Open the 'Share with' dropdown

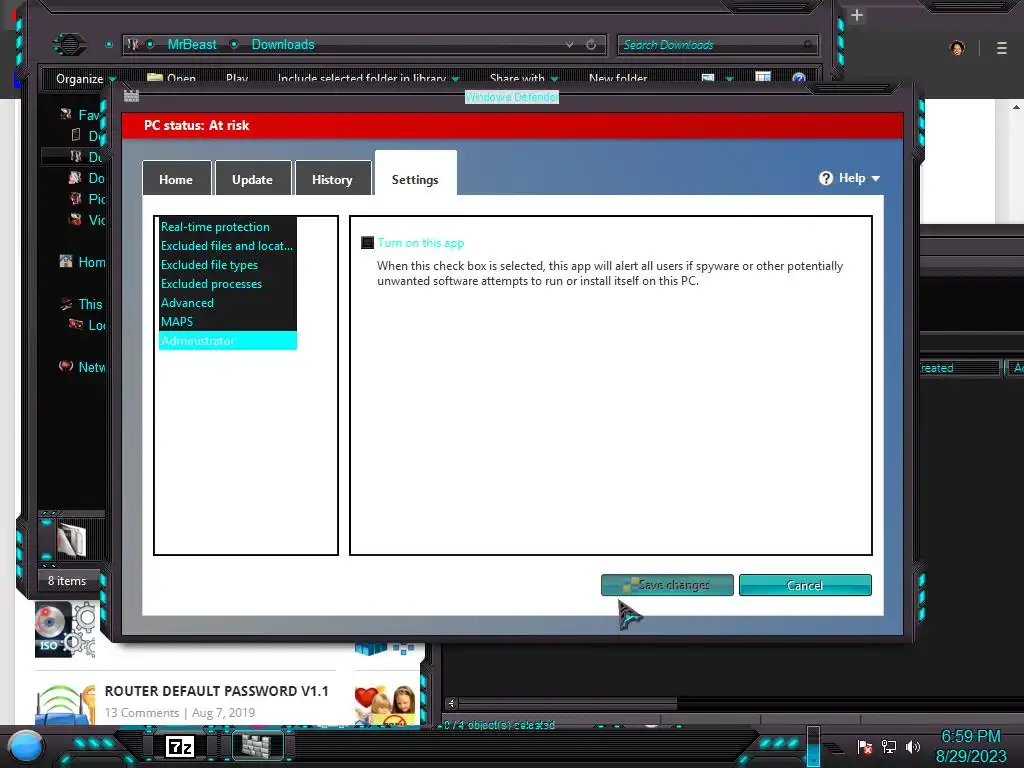point(524,78)
